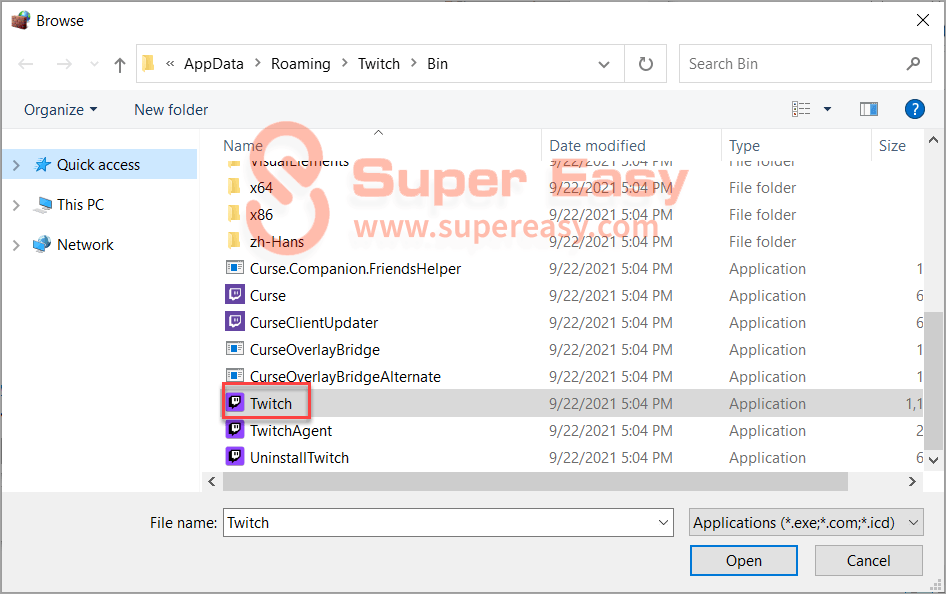Screen dimensions: 946x594
Task: Click the Twitch breadcrumb in the address bar
Action: [x=378, y=64]
